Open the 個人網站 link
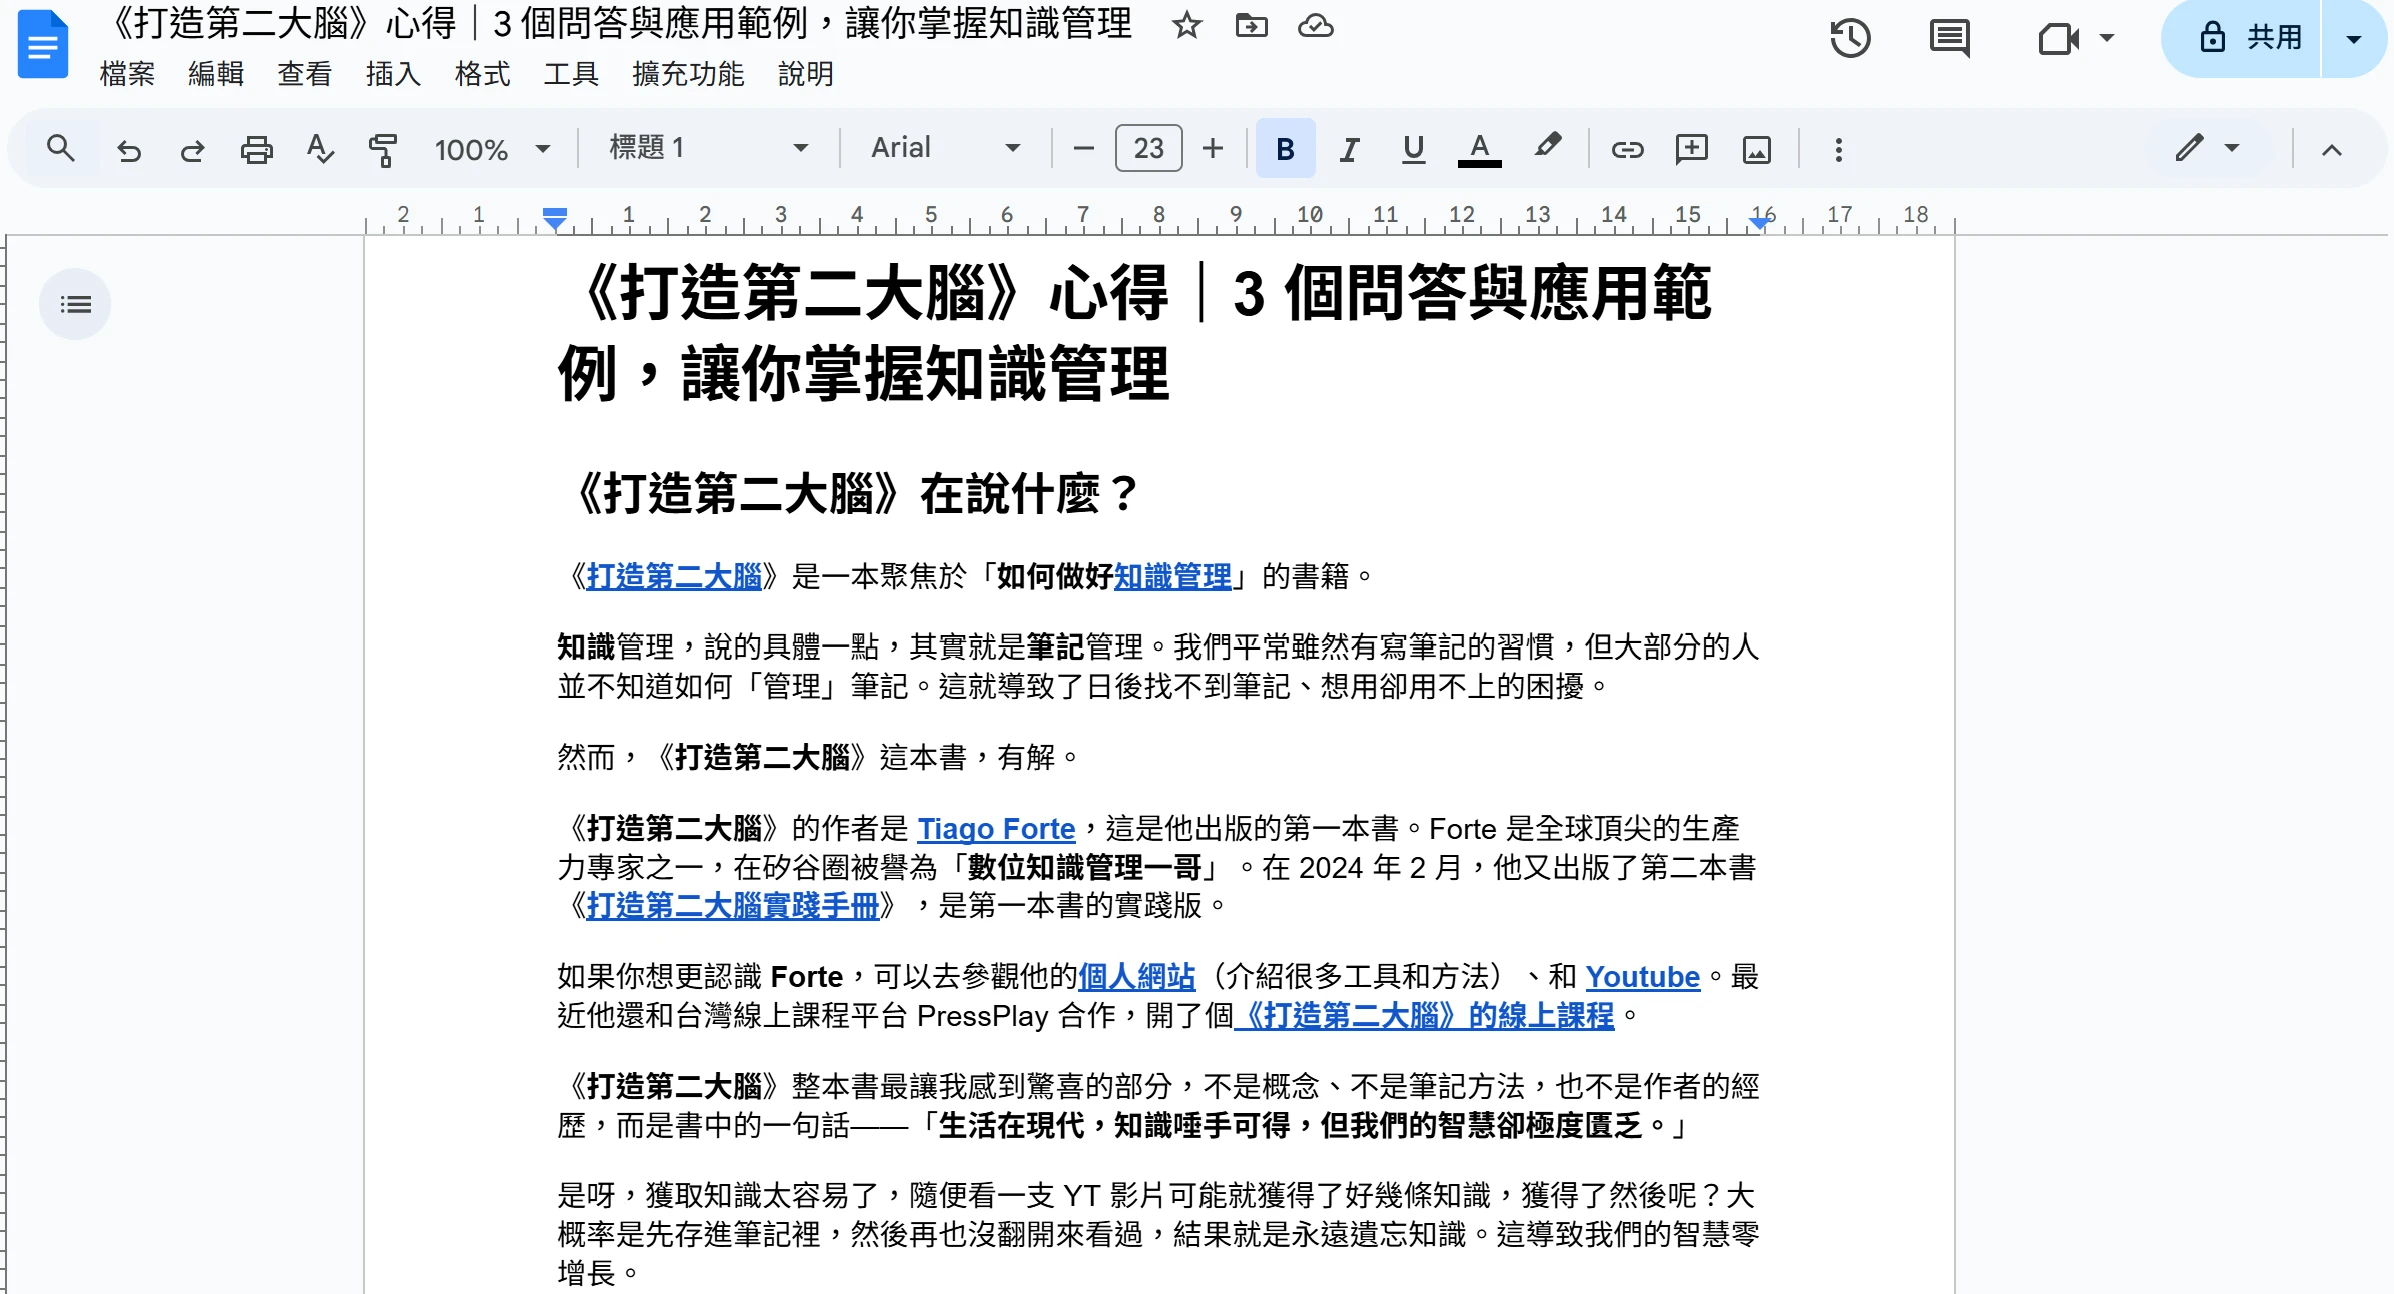 1136,976
